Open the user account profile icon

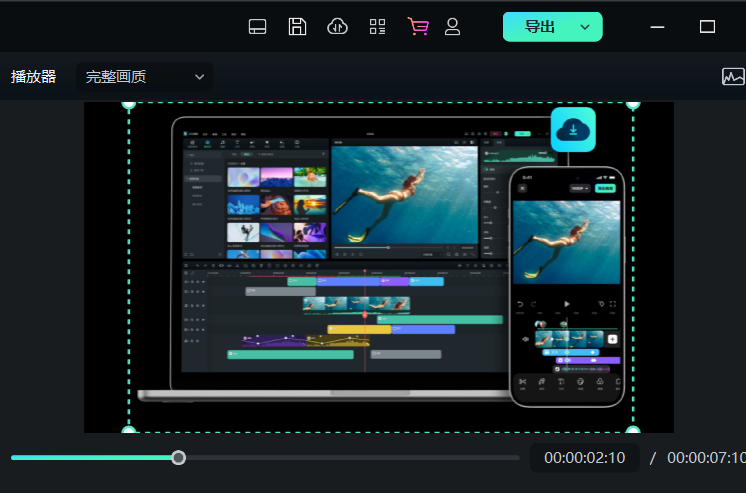pyautogui.click(x=452, y=27)
